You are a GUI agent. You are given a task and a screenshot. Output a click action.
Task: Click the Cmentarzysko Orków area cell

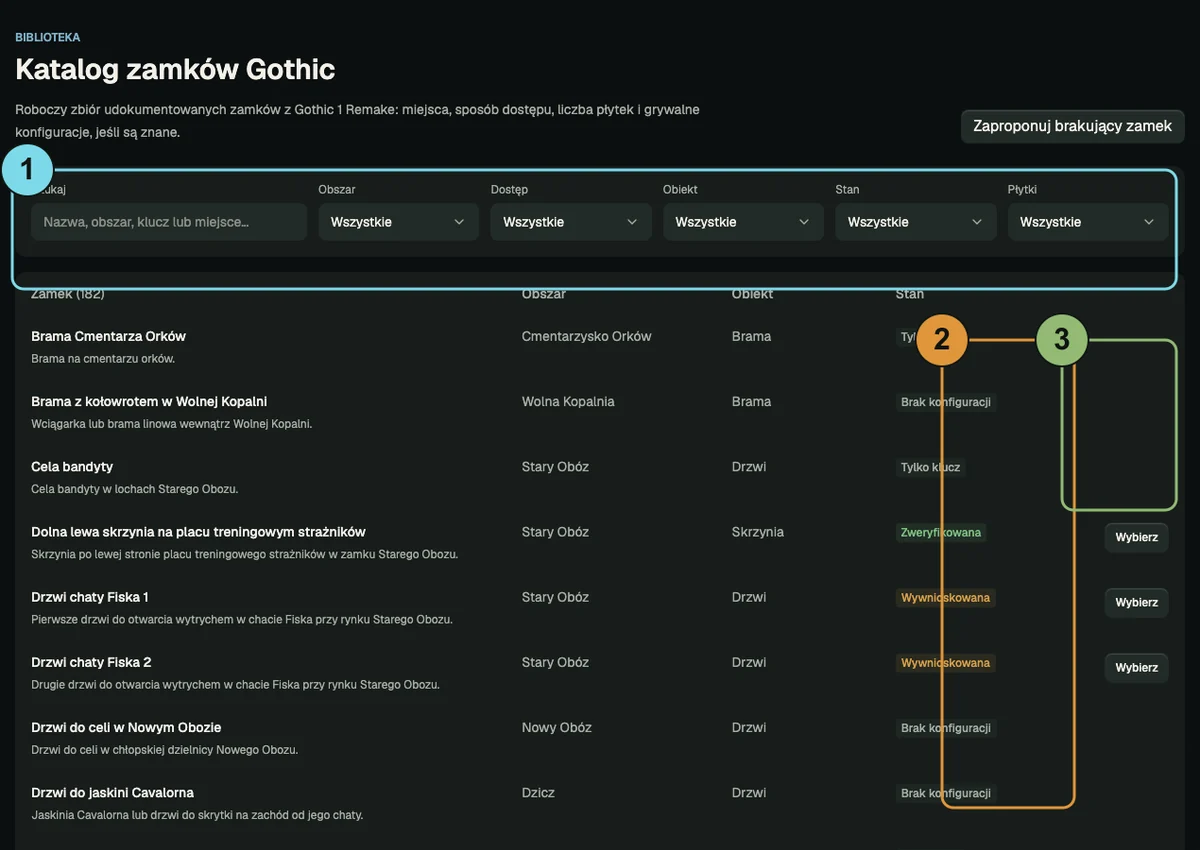pos(586,336)
